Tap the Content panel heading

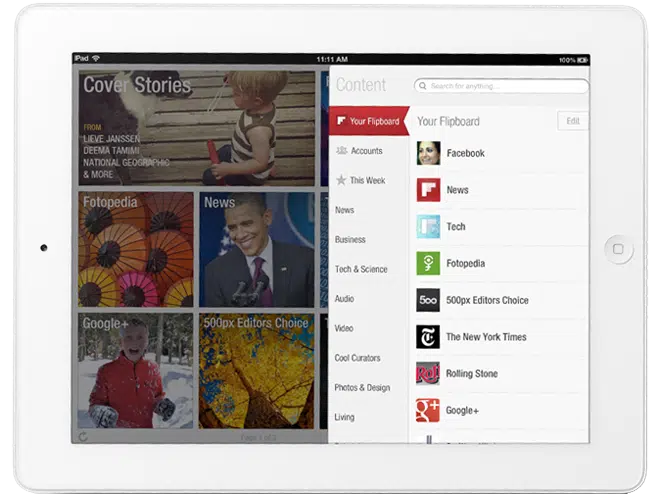click(361, 85)
